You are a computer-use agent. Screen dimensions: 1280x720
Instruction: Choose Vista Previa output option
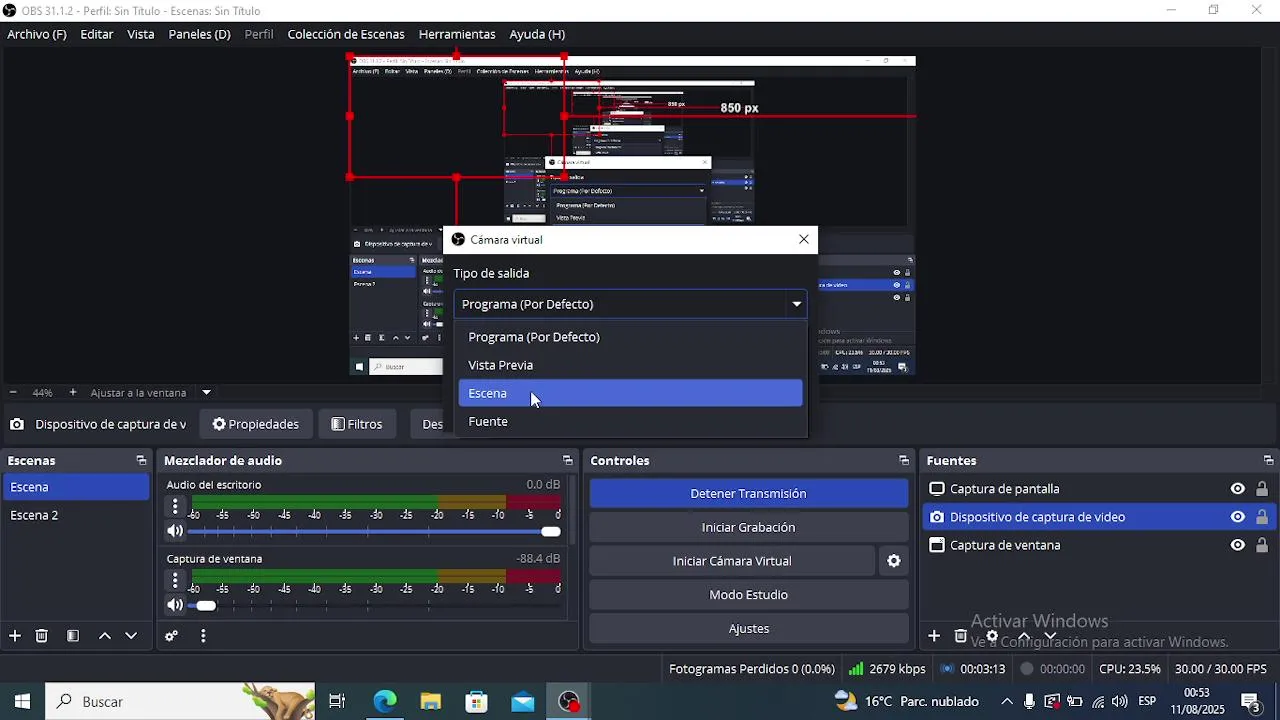630,365
